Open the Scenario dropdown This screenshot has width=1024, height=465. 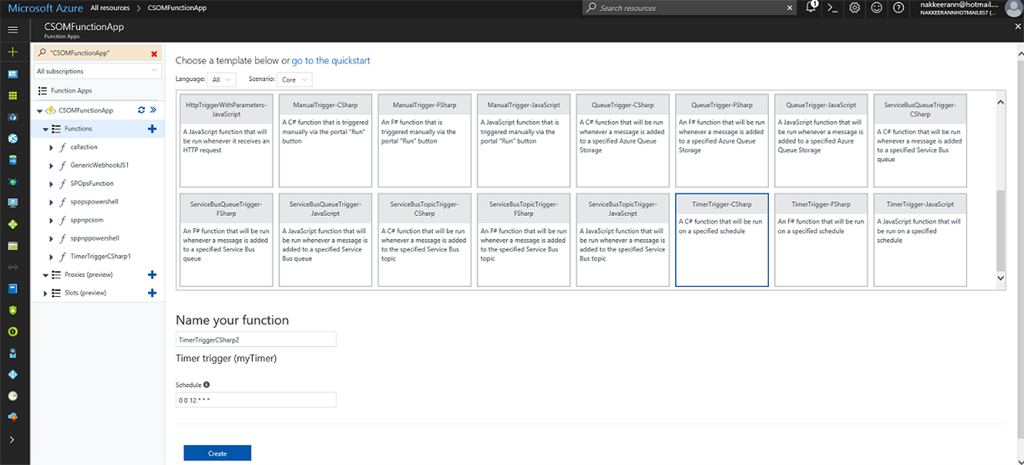tap(297, 79)
